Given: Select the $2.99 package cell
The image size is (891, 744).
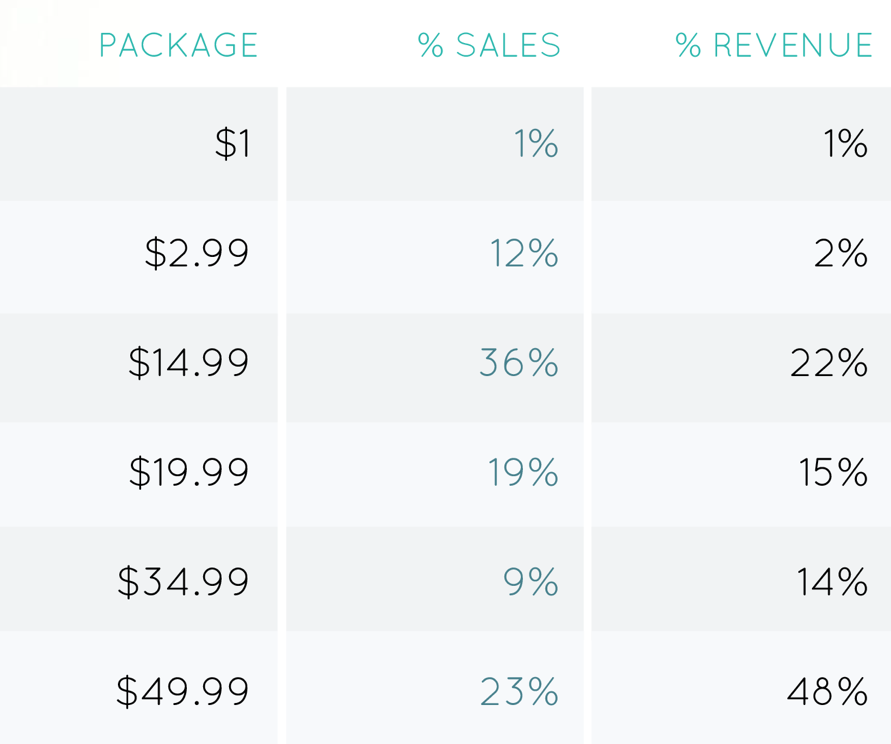Looking at the screenshot, I should coord(197,254).
